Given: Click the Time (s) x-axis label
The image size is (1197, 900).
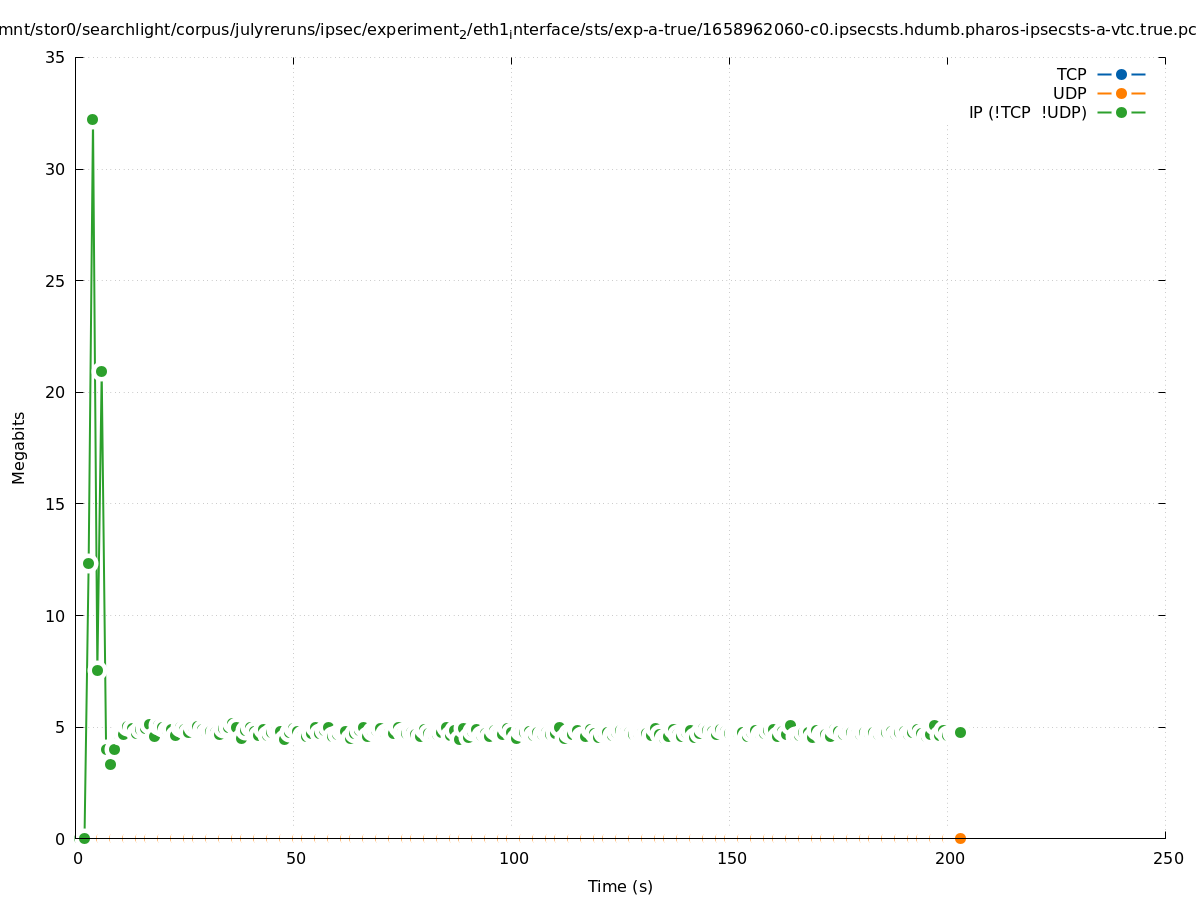Looking at the screenshot, I should point(620,886).
